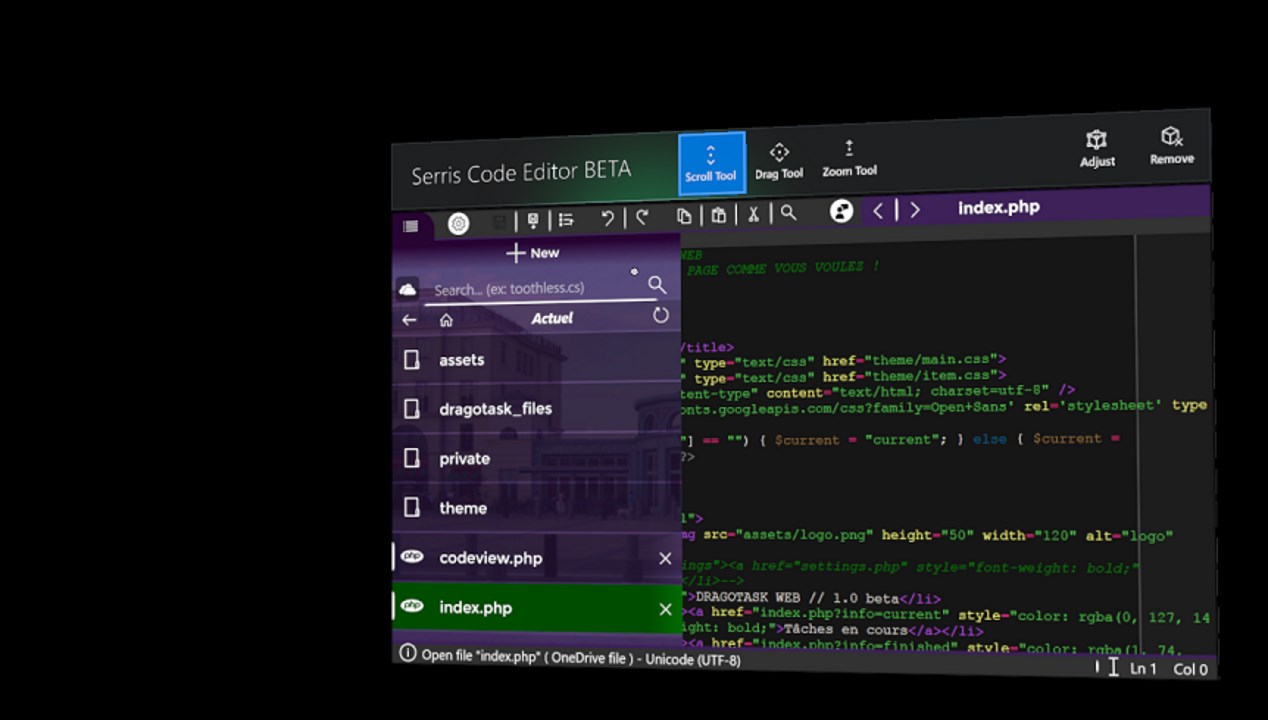Viewport: 1268px width, 720px height.
Task: Click the list lines toolbar icon
Action: pyautogui.click(x=566, y=220)
